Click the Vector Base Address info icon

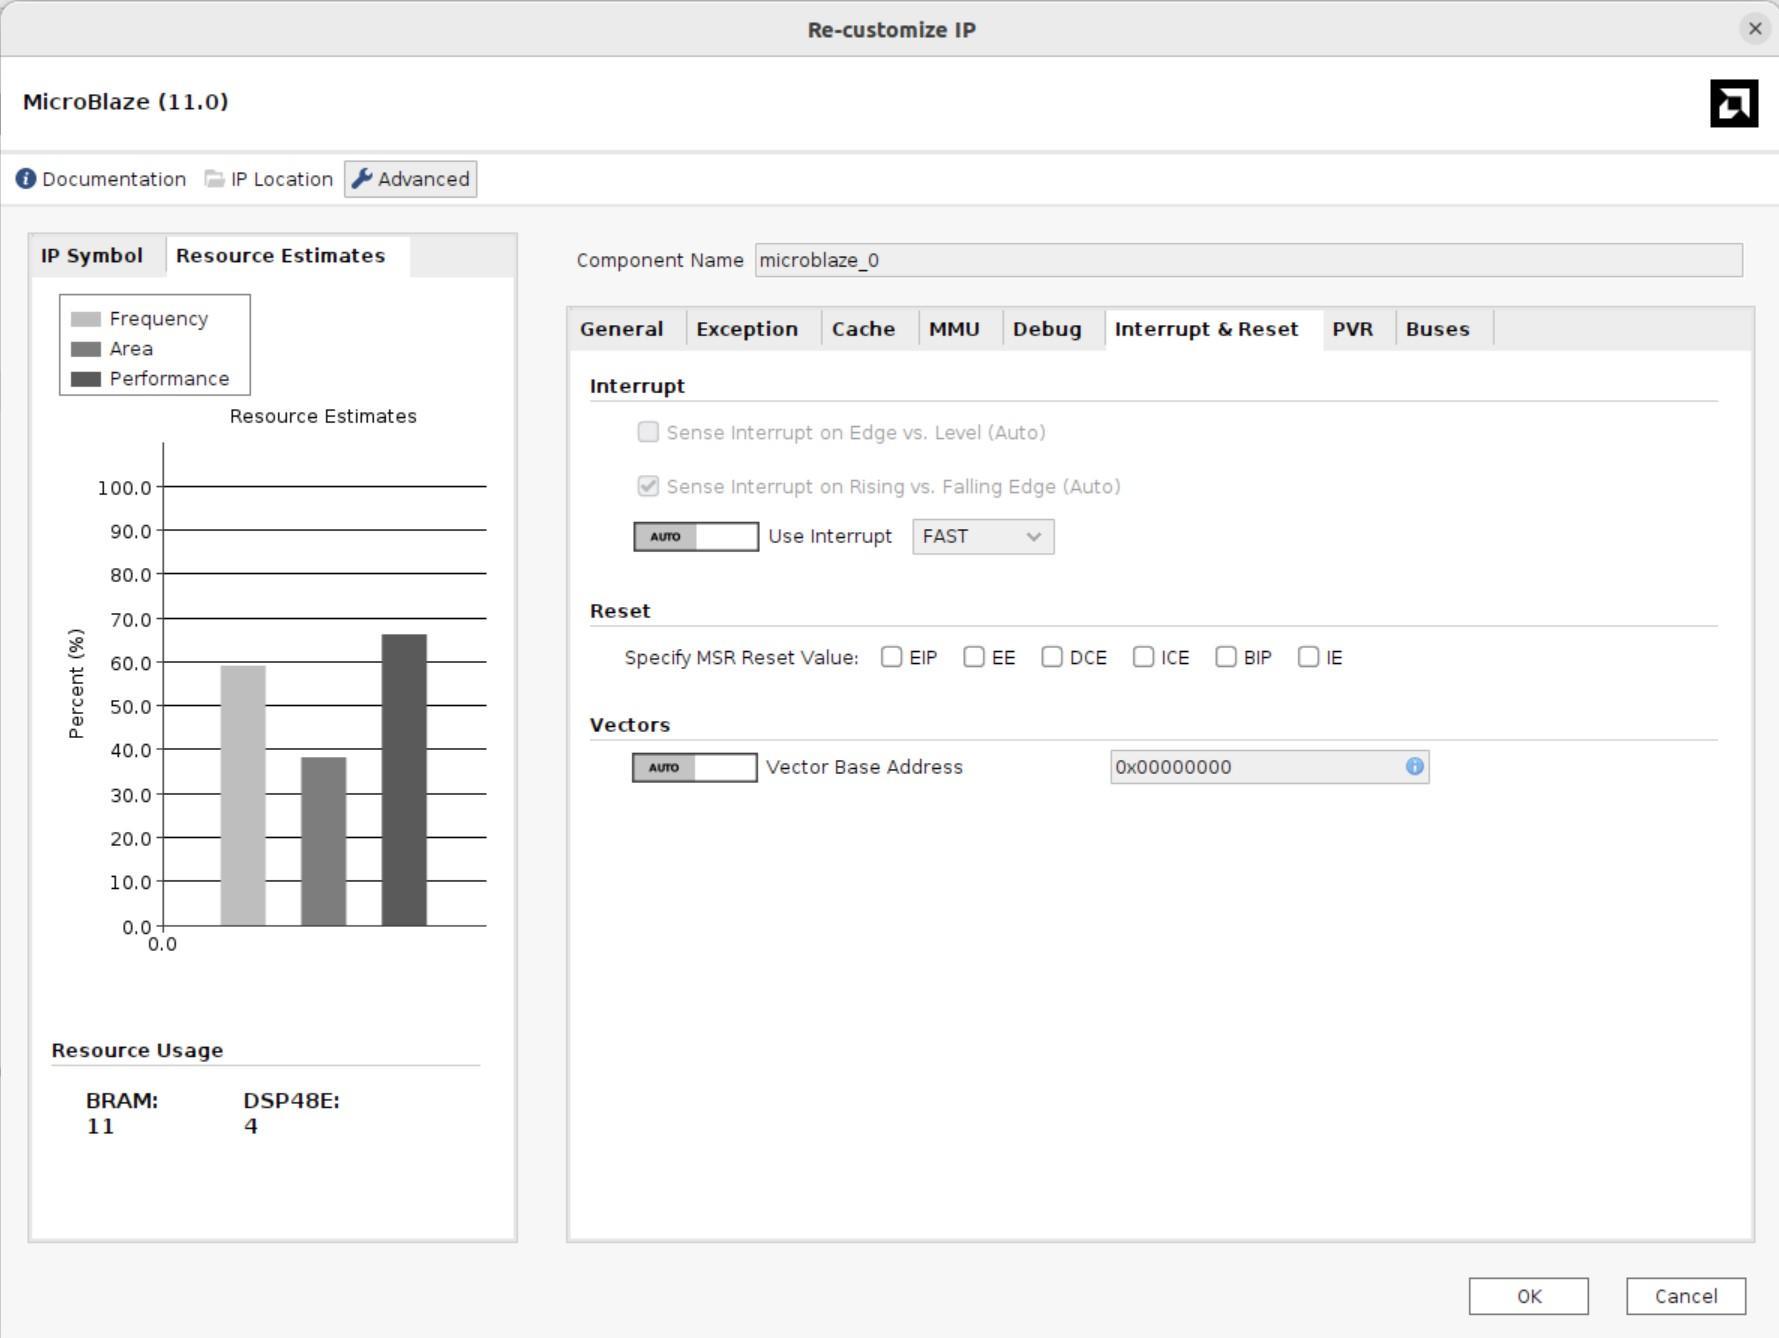click(x=1415, y=766)
